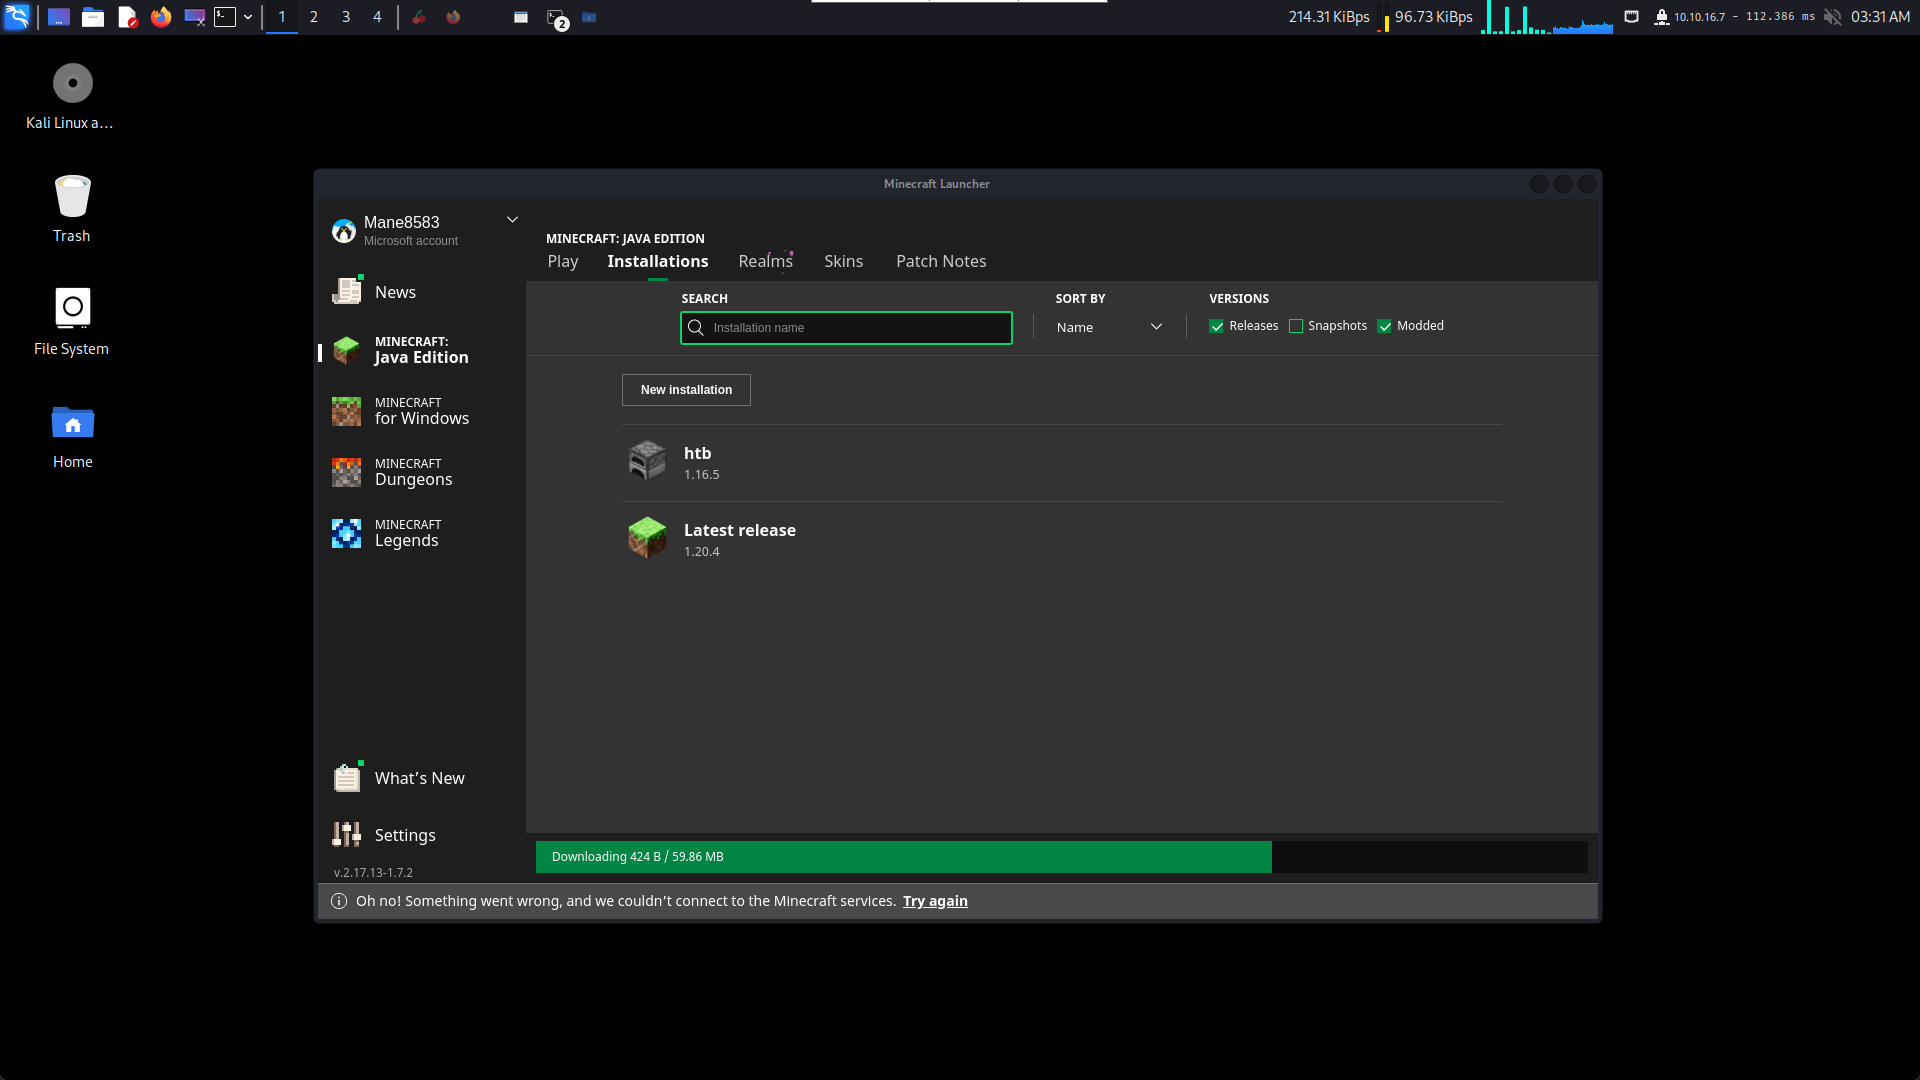The image size is (1920, 1080).
Task: Select the Latest release 1.20.4 installation
Action: click(x=1062, y=540)
